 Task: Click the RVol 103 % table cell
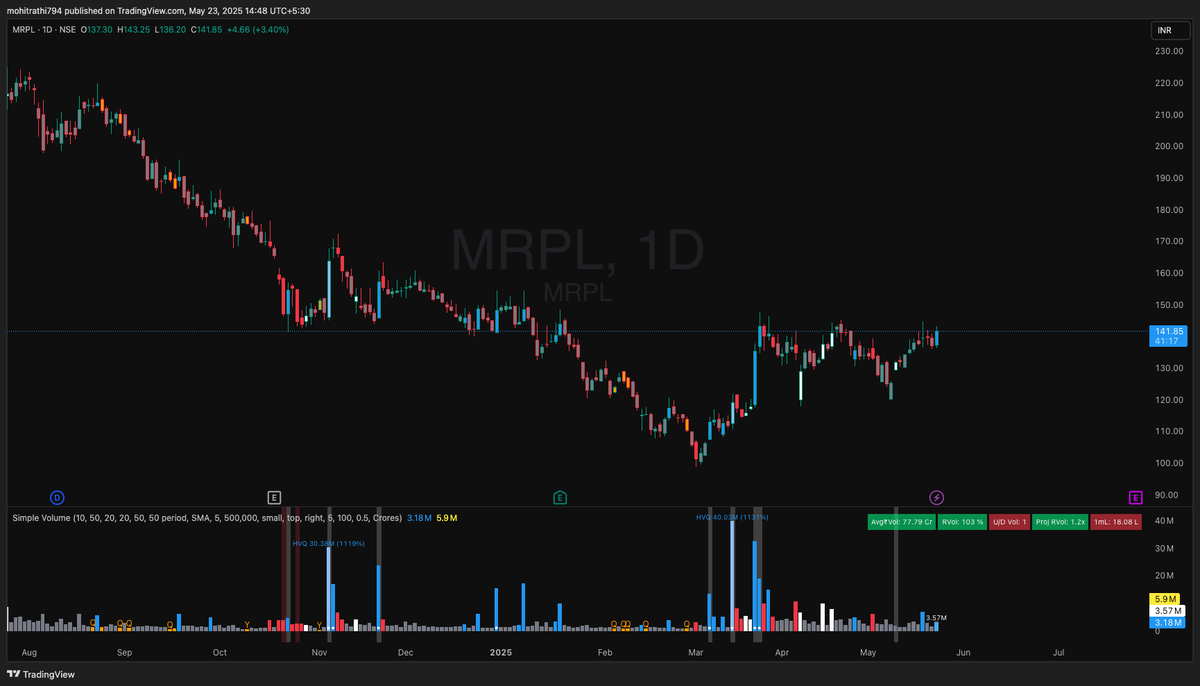961,522
